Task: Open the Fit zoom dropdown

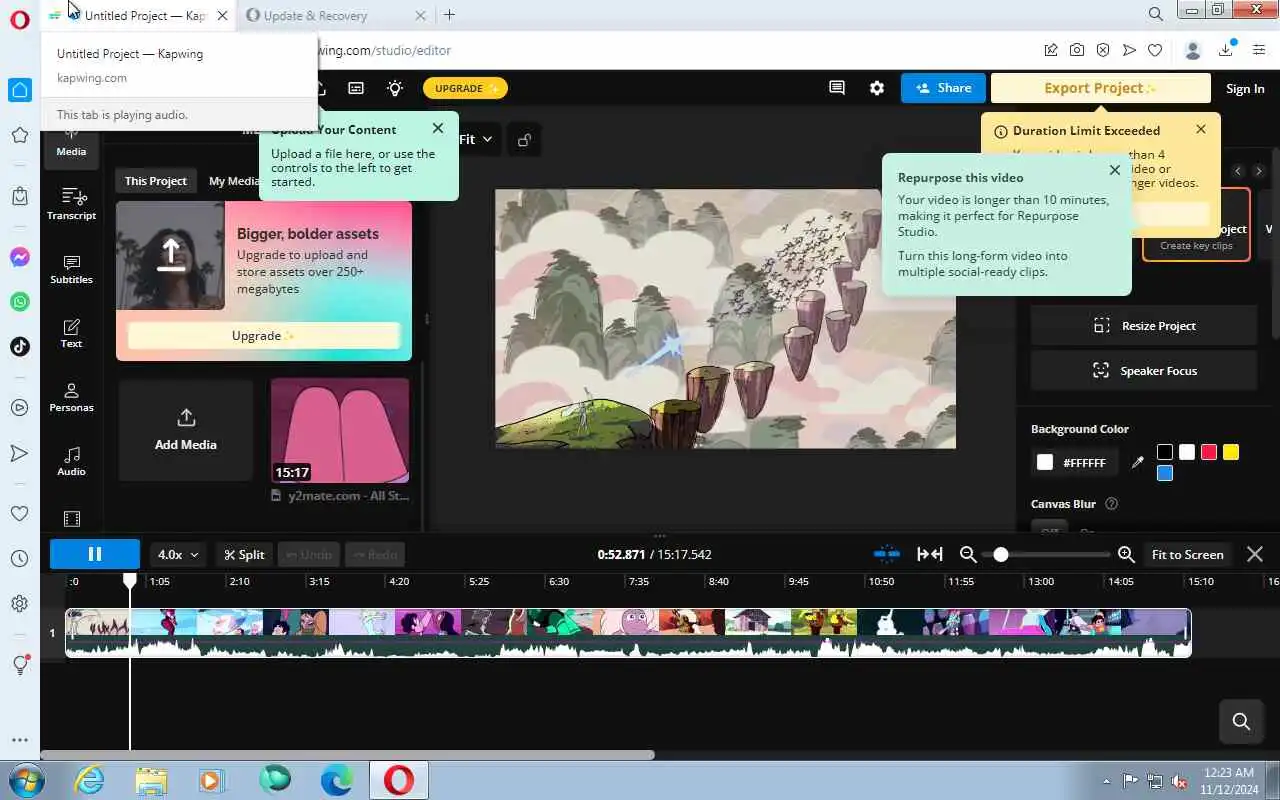Action: tap(476, 139)
